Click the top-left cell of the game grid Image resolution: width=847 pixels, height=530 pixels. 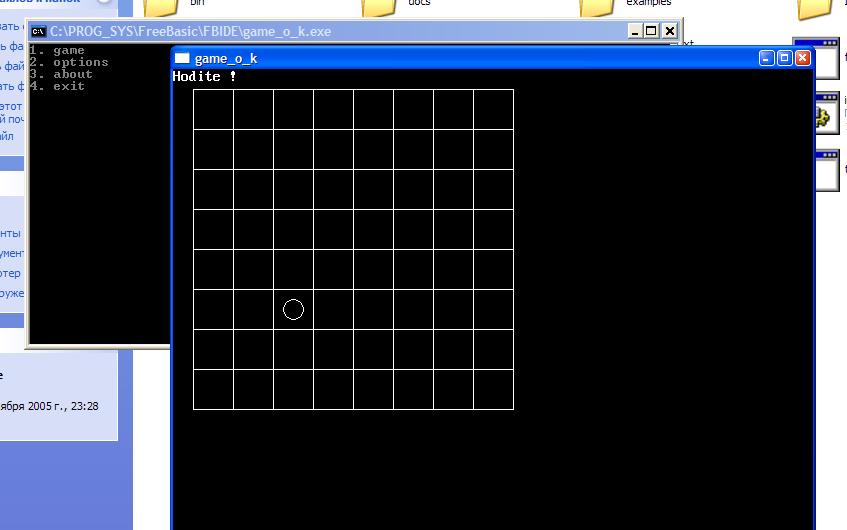[x=213, y=109]
